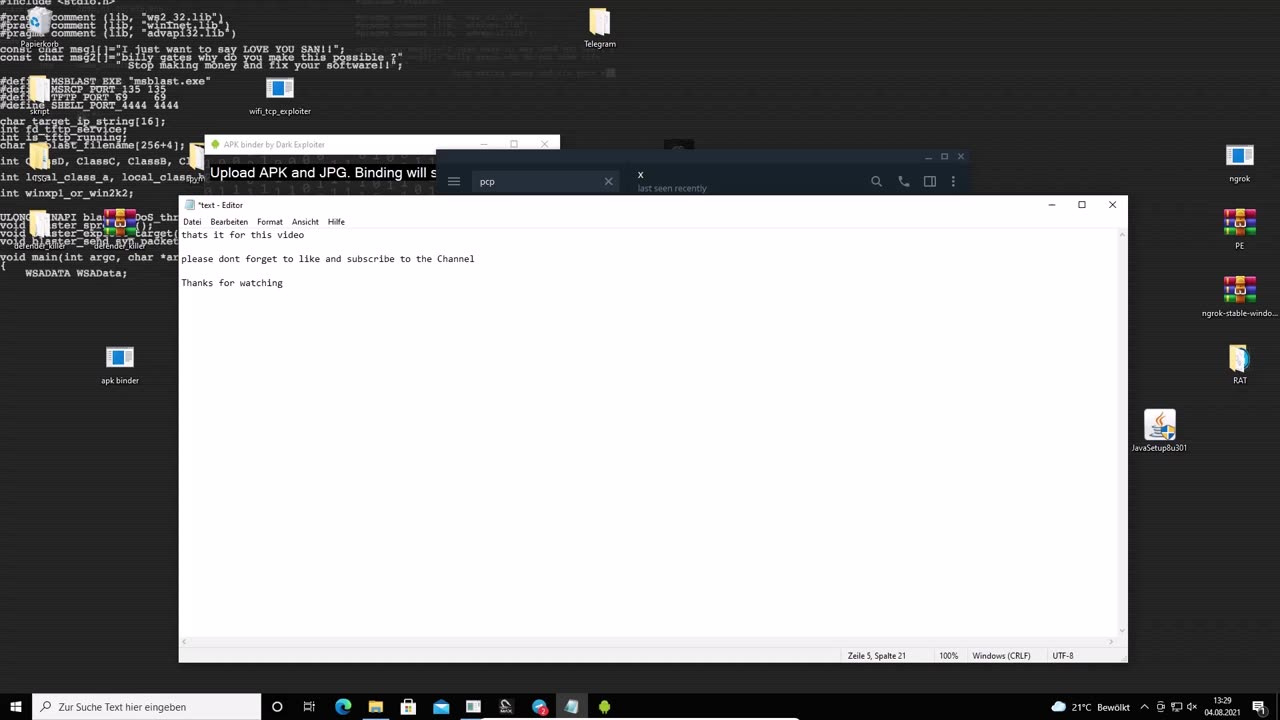
Task: Open Cortana from the taskbar
Action: coord(277,707)
